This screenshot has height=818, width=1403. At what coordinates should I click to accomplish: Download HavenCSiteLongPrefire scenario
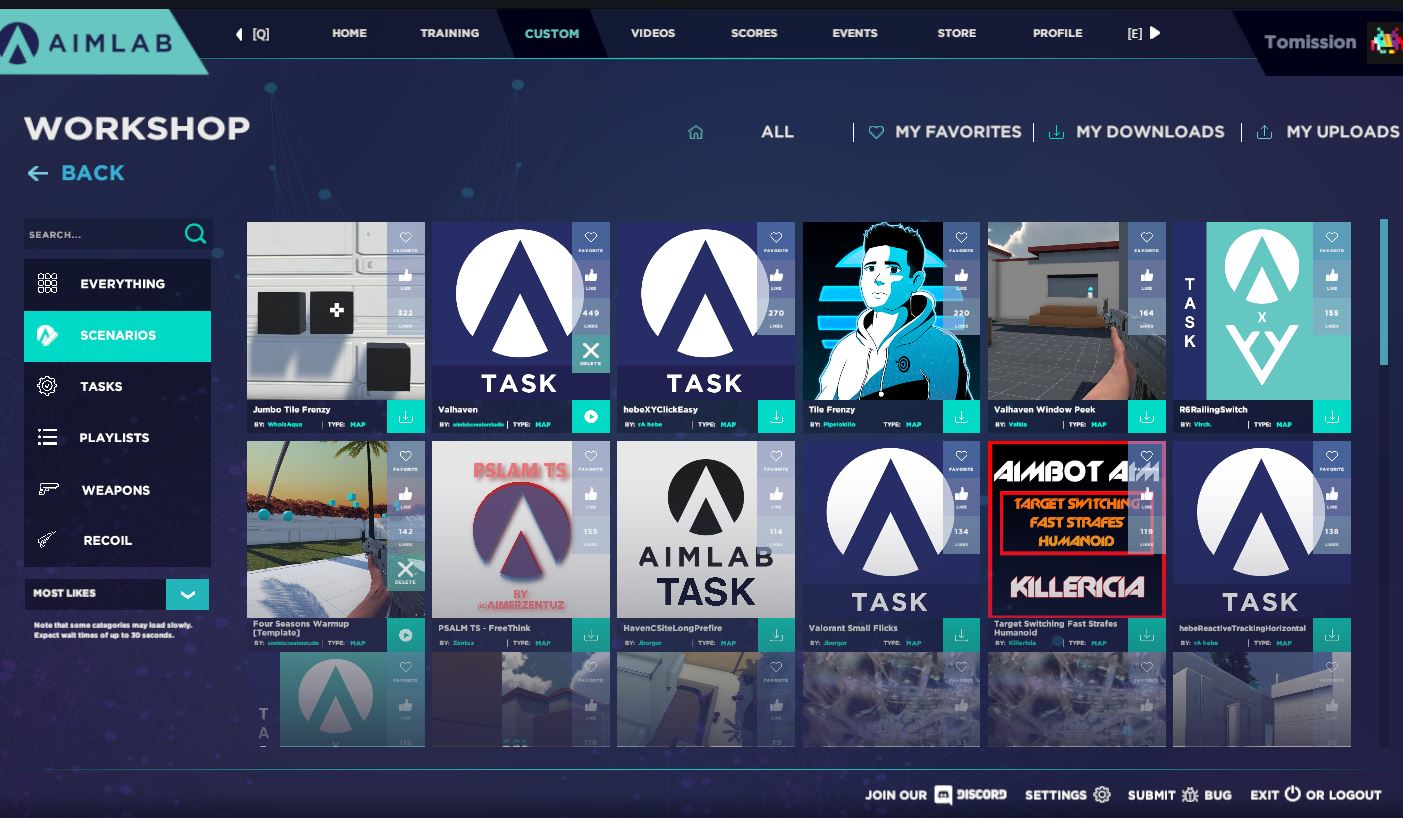[776, 635]
